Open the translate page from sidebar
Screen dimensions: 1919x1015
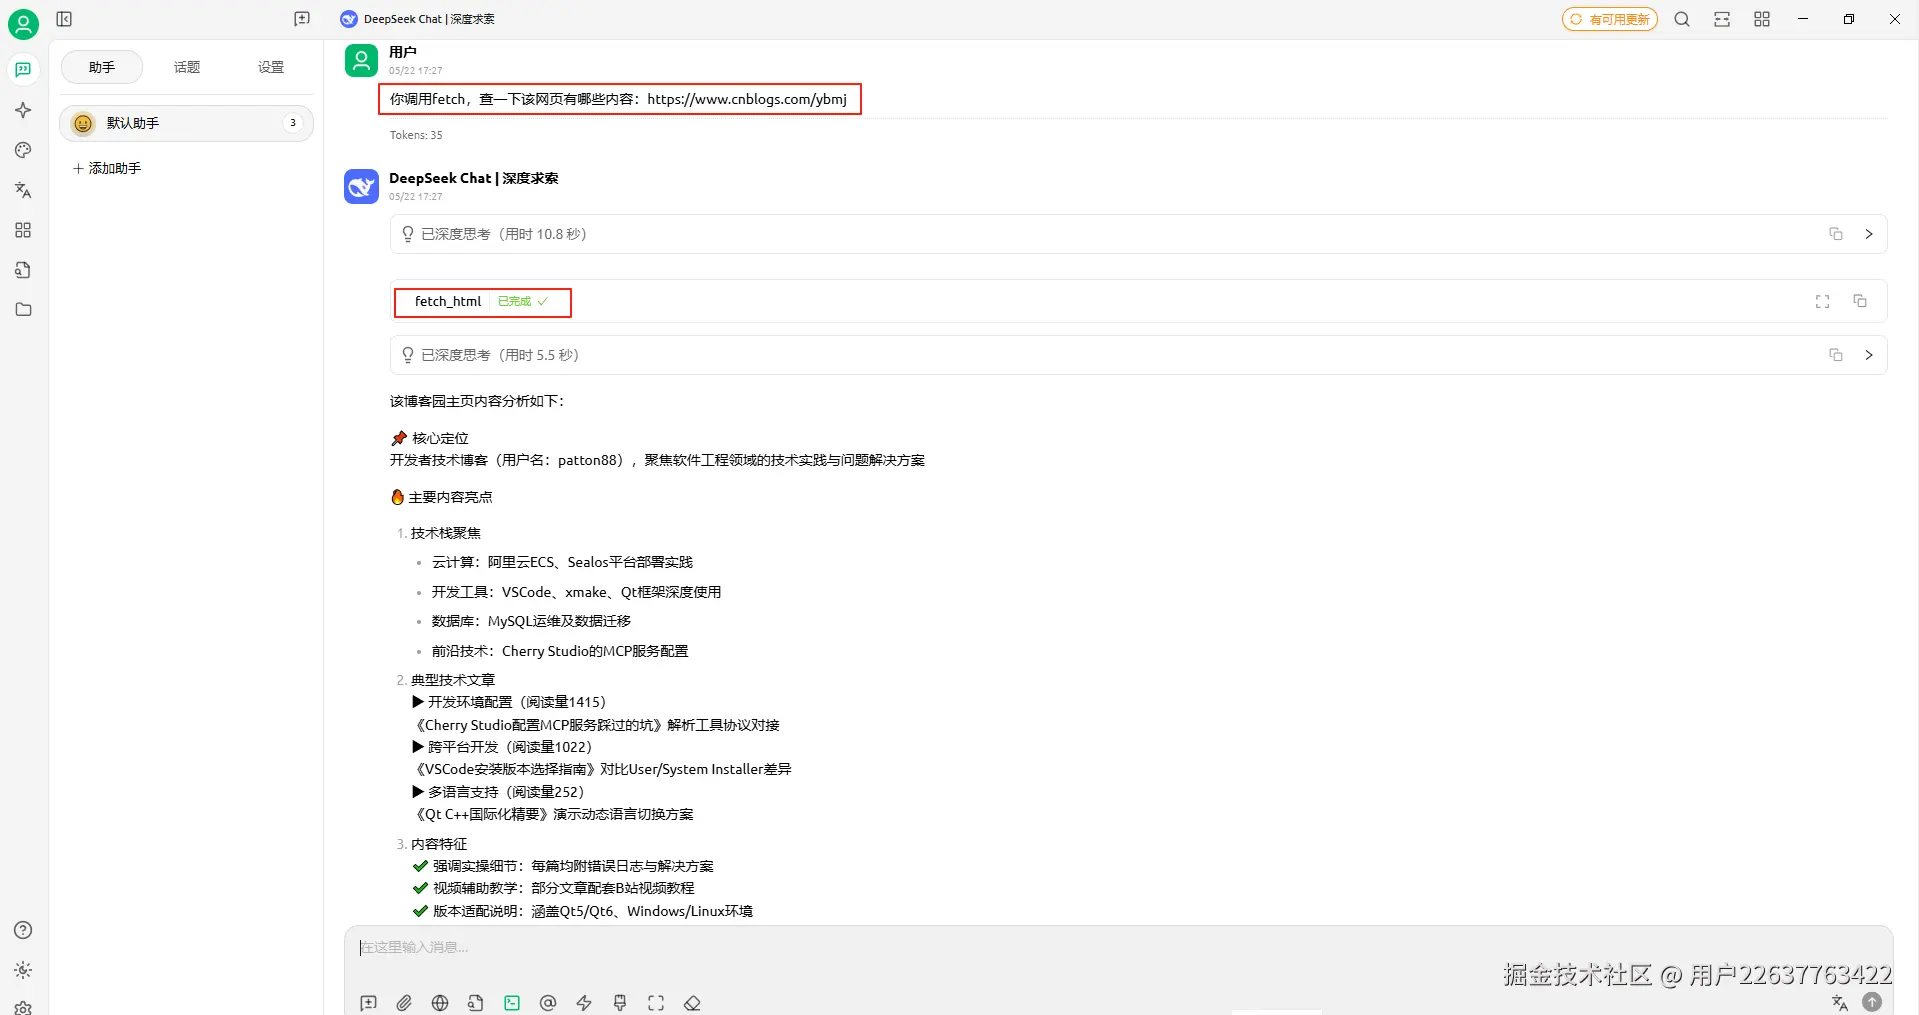click(23, 190)
